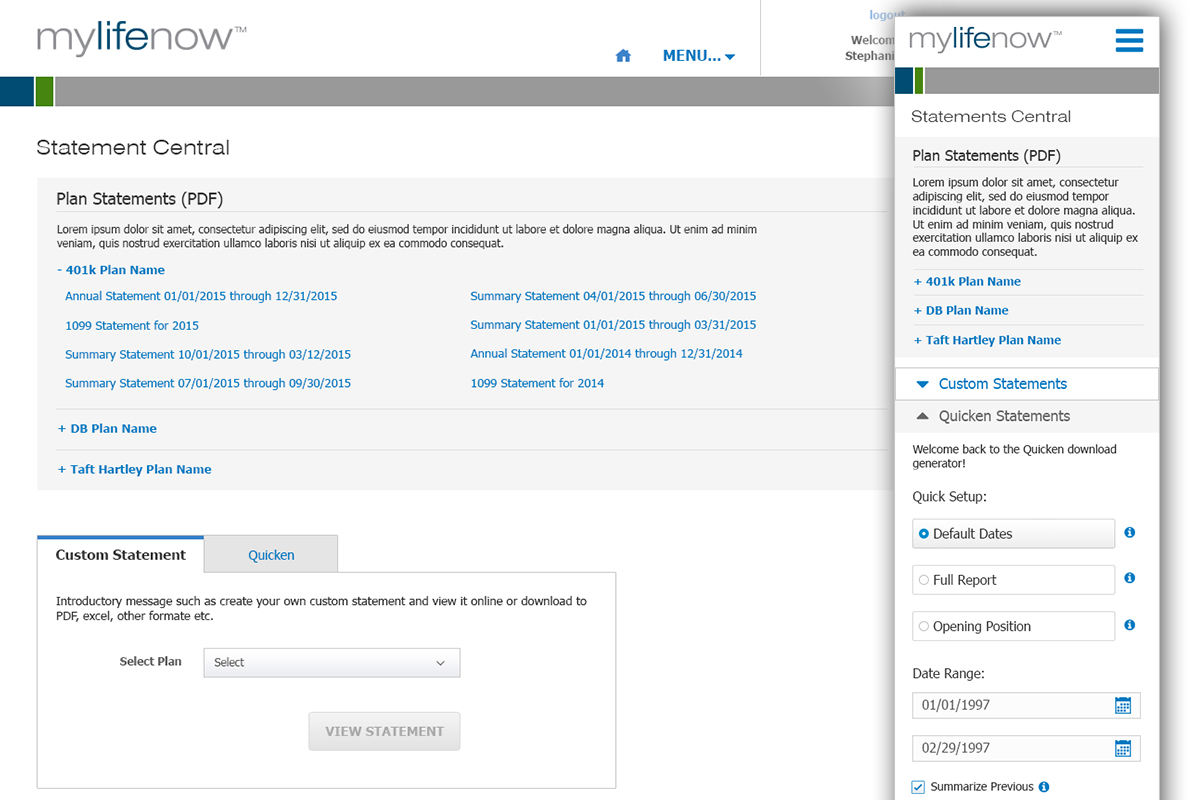Click info icon next to Default Dates
Viewport: 1200px width, 800px height.
click(x=1129, y=533)
